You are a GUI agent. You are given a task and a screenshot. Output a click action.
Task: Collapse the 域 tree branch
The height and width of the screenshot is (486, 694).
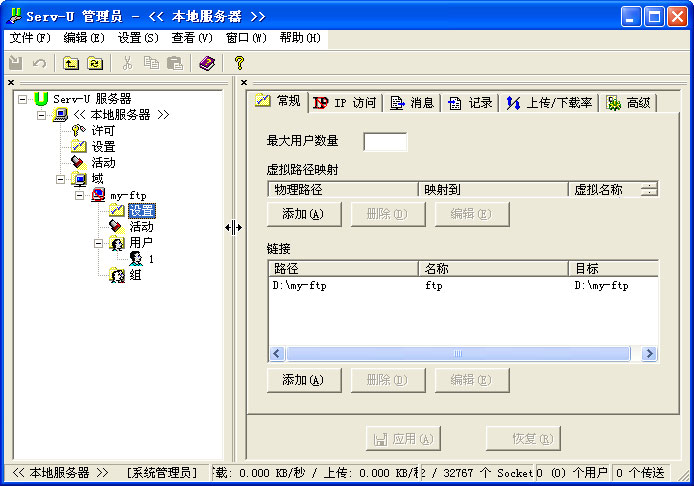[x=60, y=179]
